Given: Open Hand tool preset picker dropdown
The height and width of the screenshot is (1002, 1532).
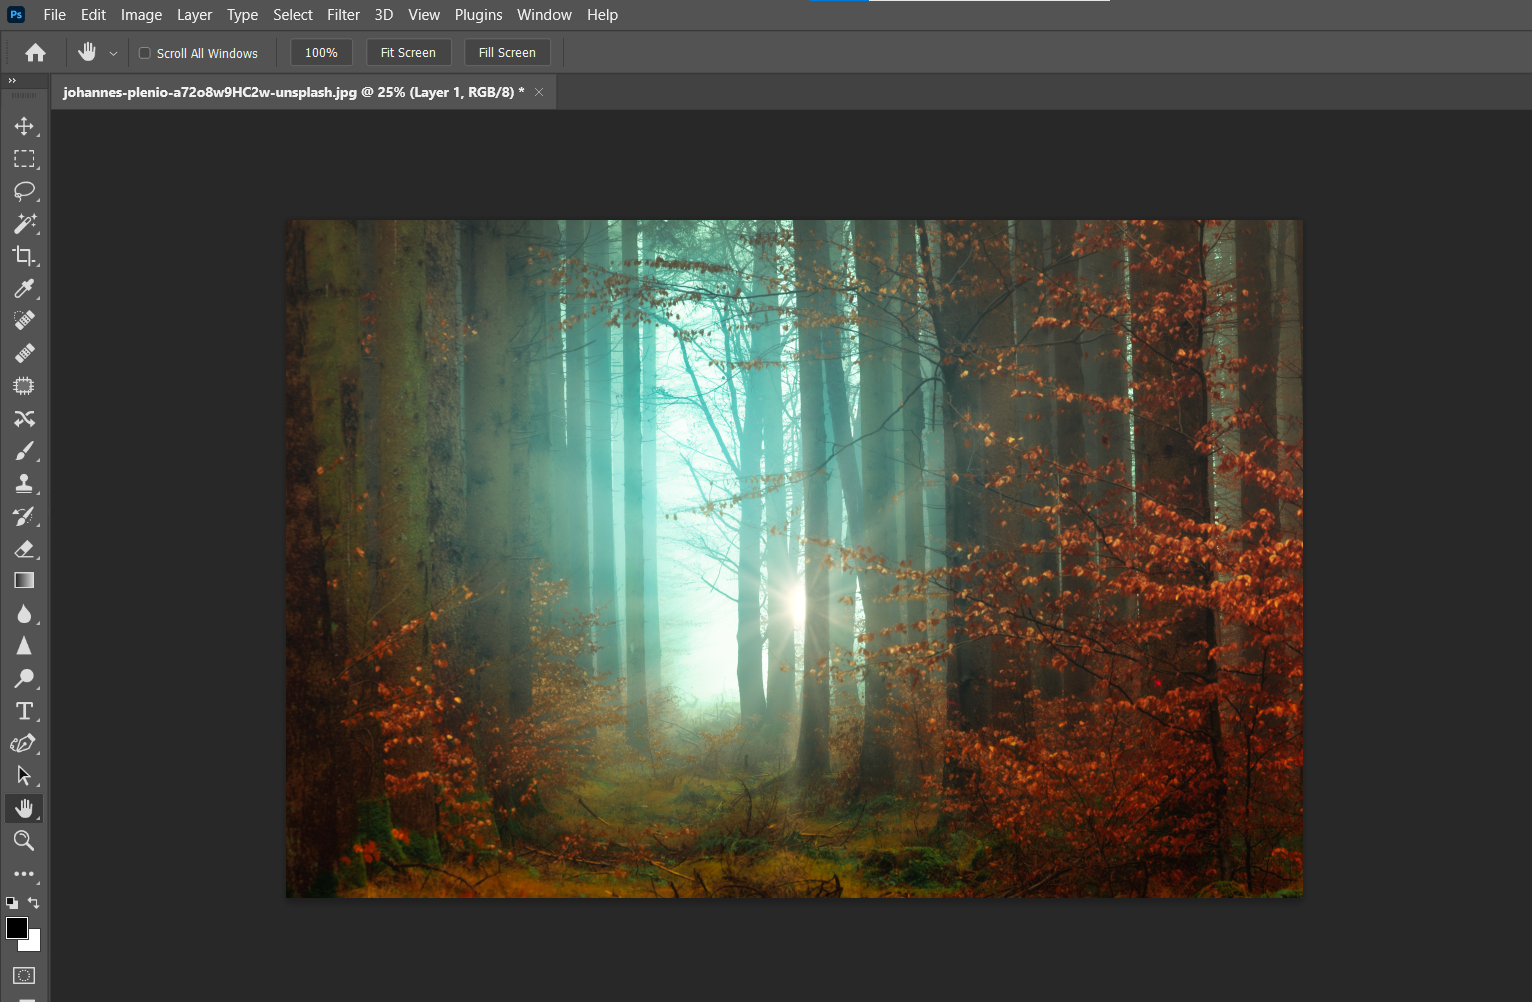Looking at the screenshot, I should click(113, 53).
